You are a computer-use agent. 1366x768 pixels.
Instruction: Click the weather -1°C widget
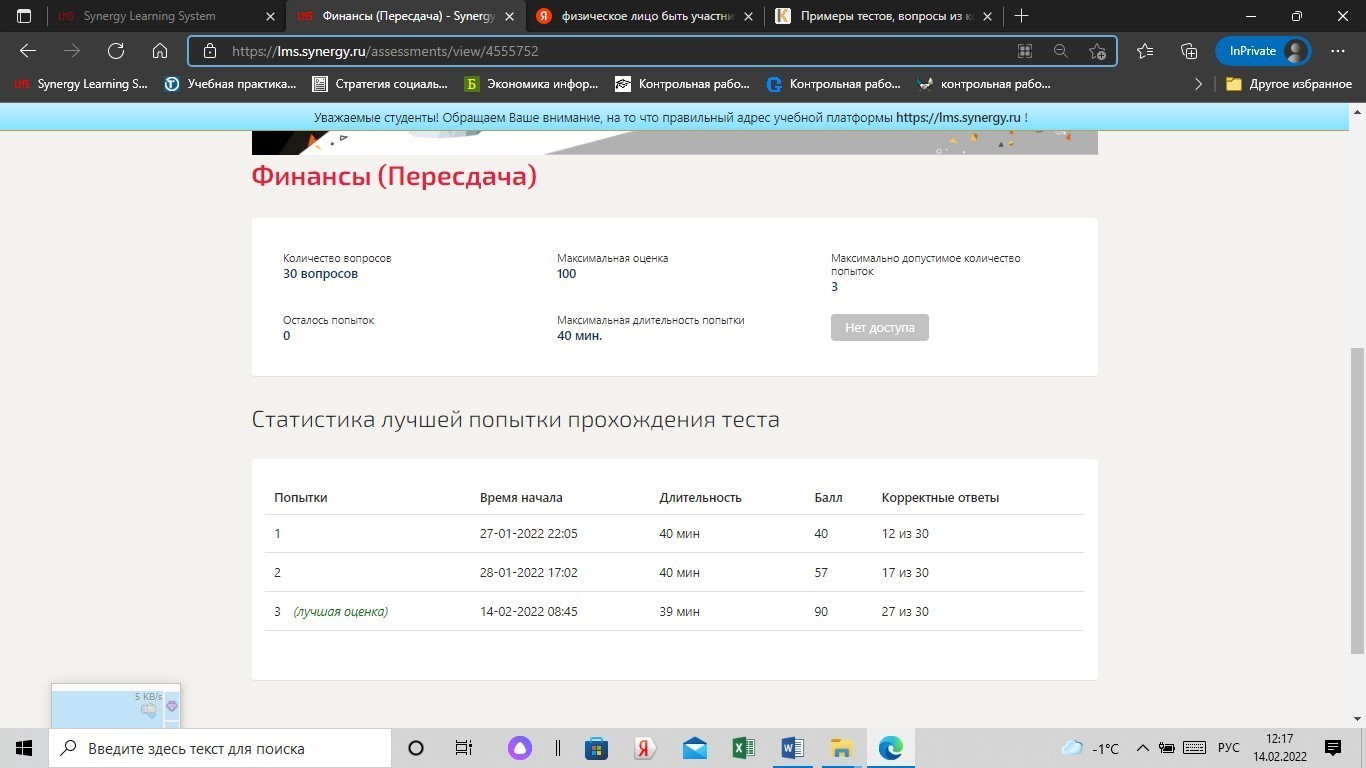tap(1090, 748)
